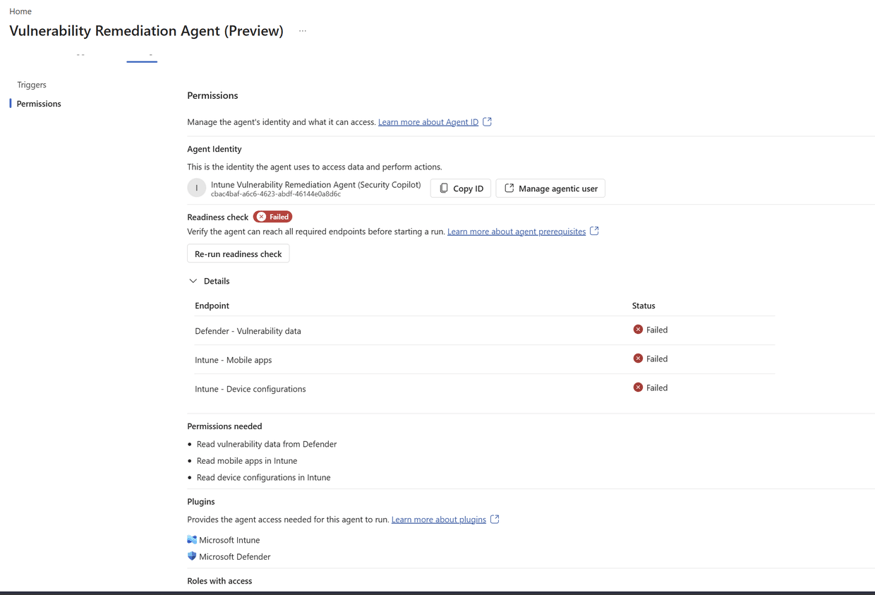The width and height of the screenshot is (875, 595).
Task: Click the underlined active tab at top
Action: pyautogui.click(x=142, y=57)
